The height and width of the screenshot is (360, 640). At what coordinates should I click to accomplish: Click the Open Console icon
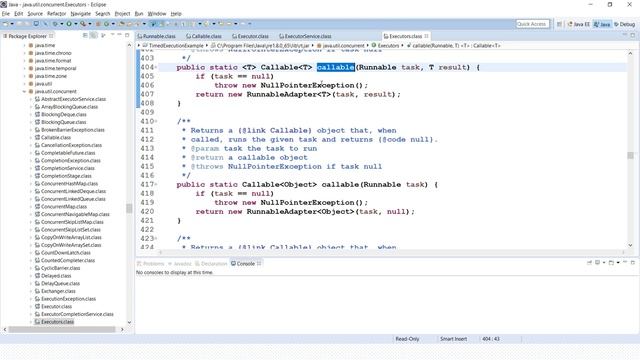611,263
